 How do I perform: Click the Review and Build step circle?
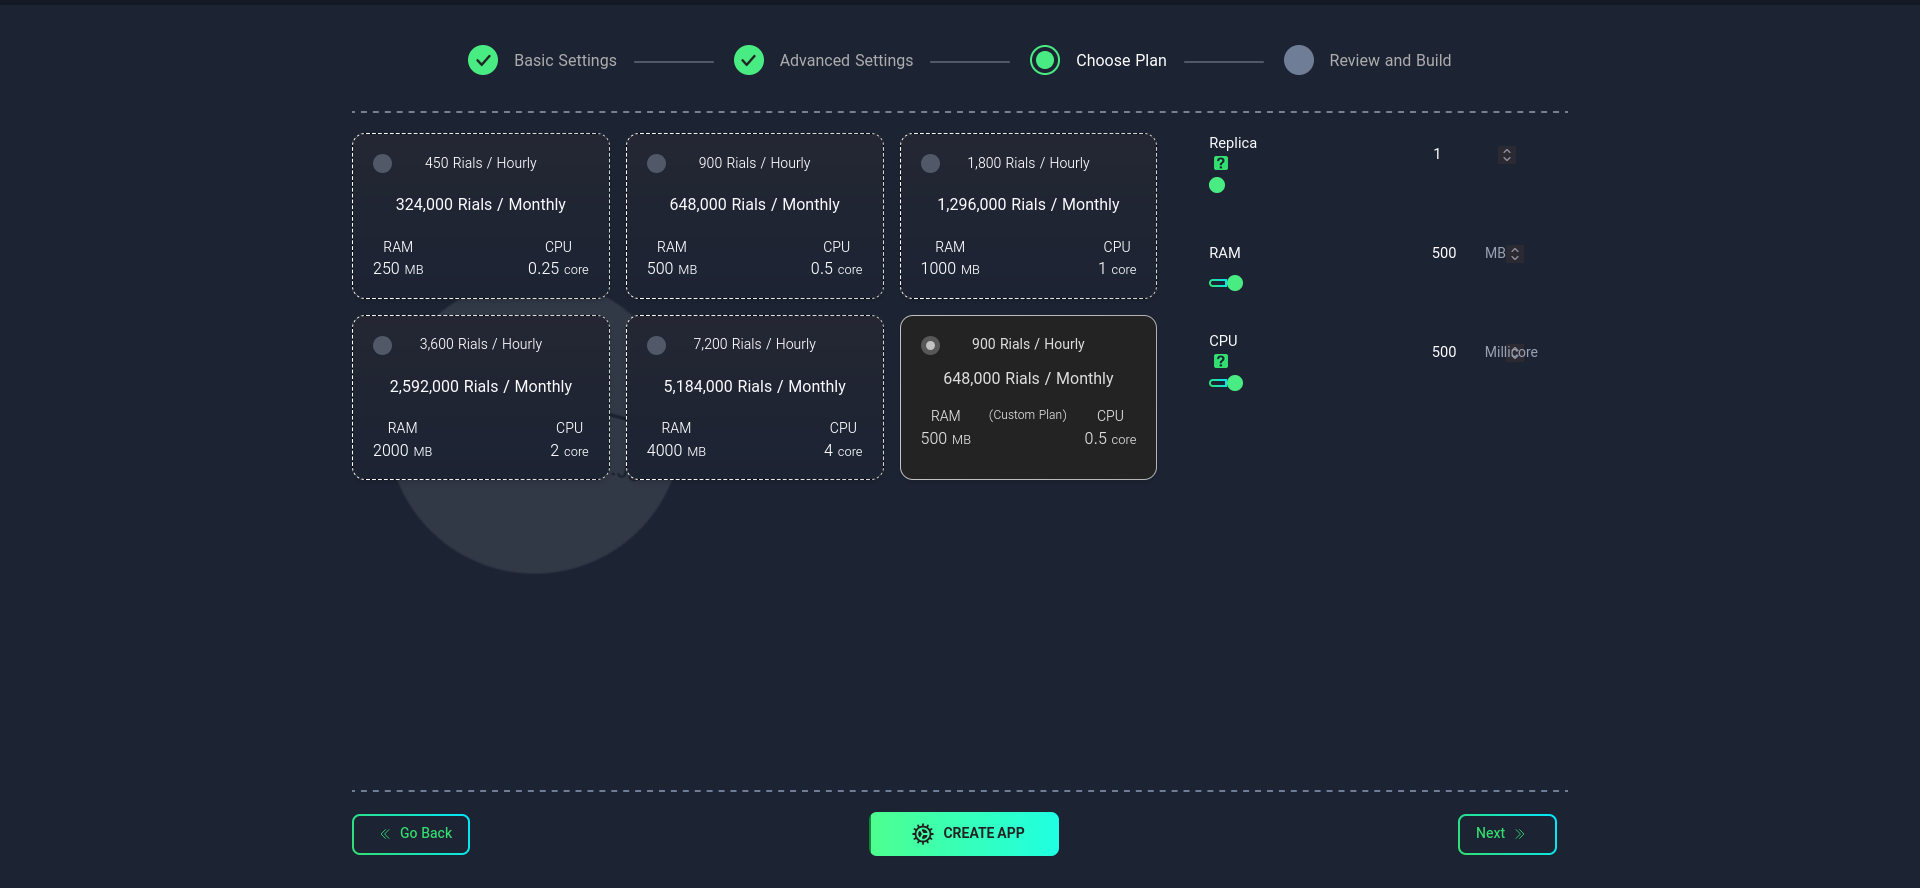tap(1299, 60)
